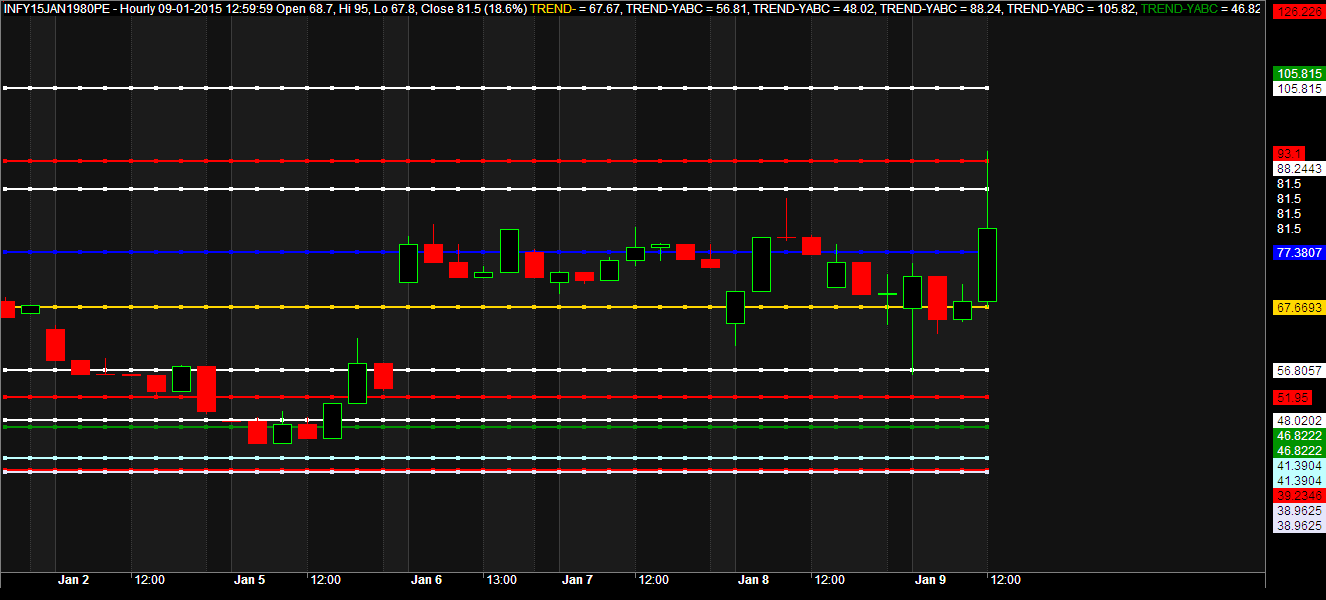The width and height of the screenshot is (1326, 600).
Task: Click the Jan 5 date label
Action: tap(249, 580)
